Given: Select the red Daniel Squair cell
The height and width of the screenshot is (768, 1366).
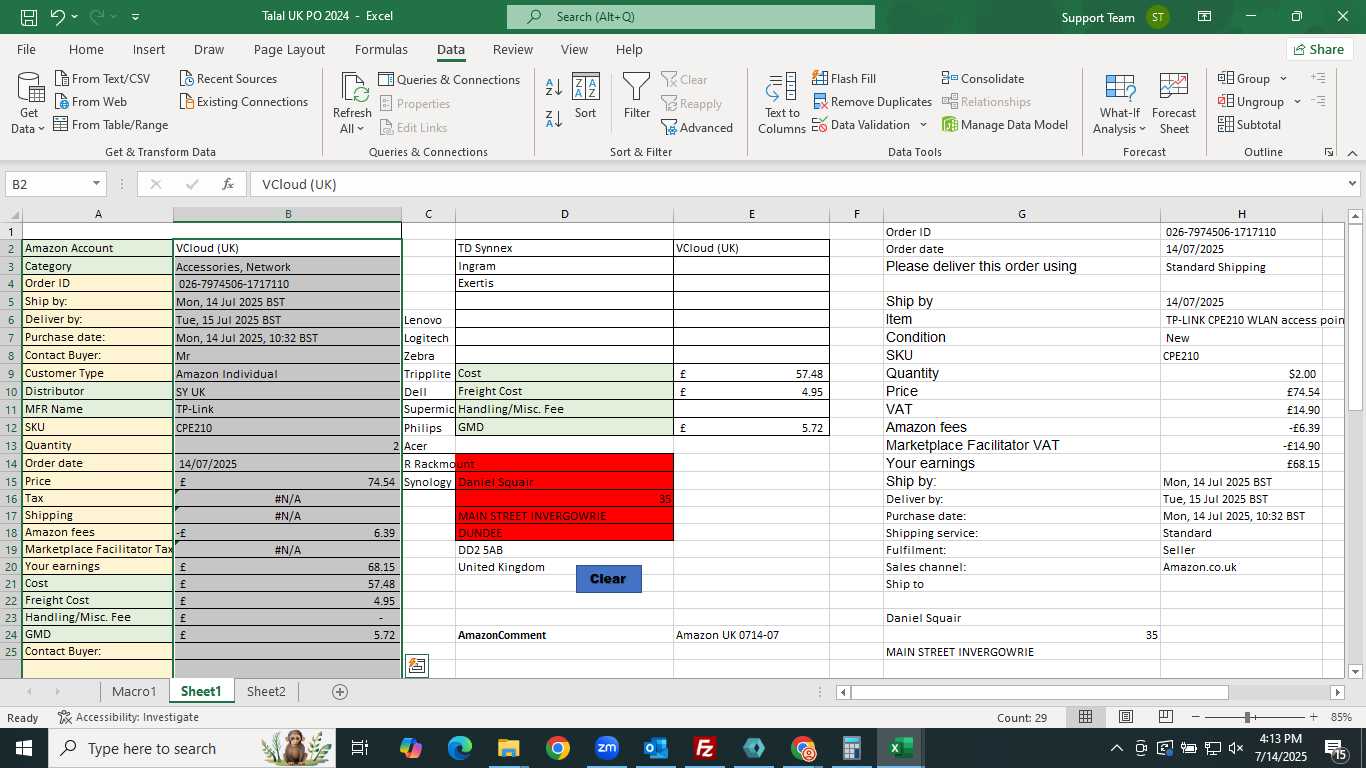Looking at the screenshot, I should [x=564, y=482].
